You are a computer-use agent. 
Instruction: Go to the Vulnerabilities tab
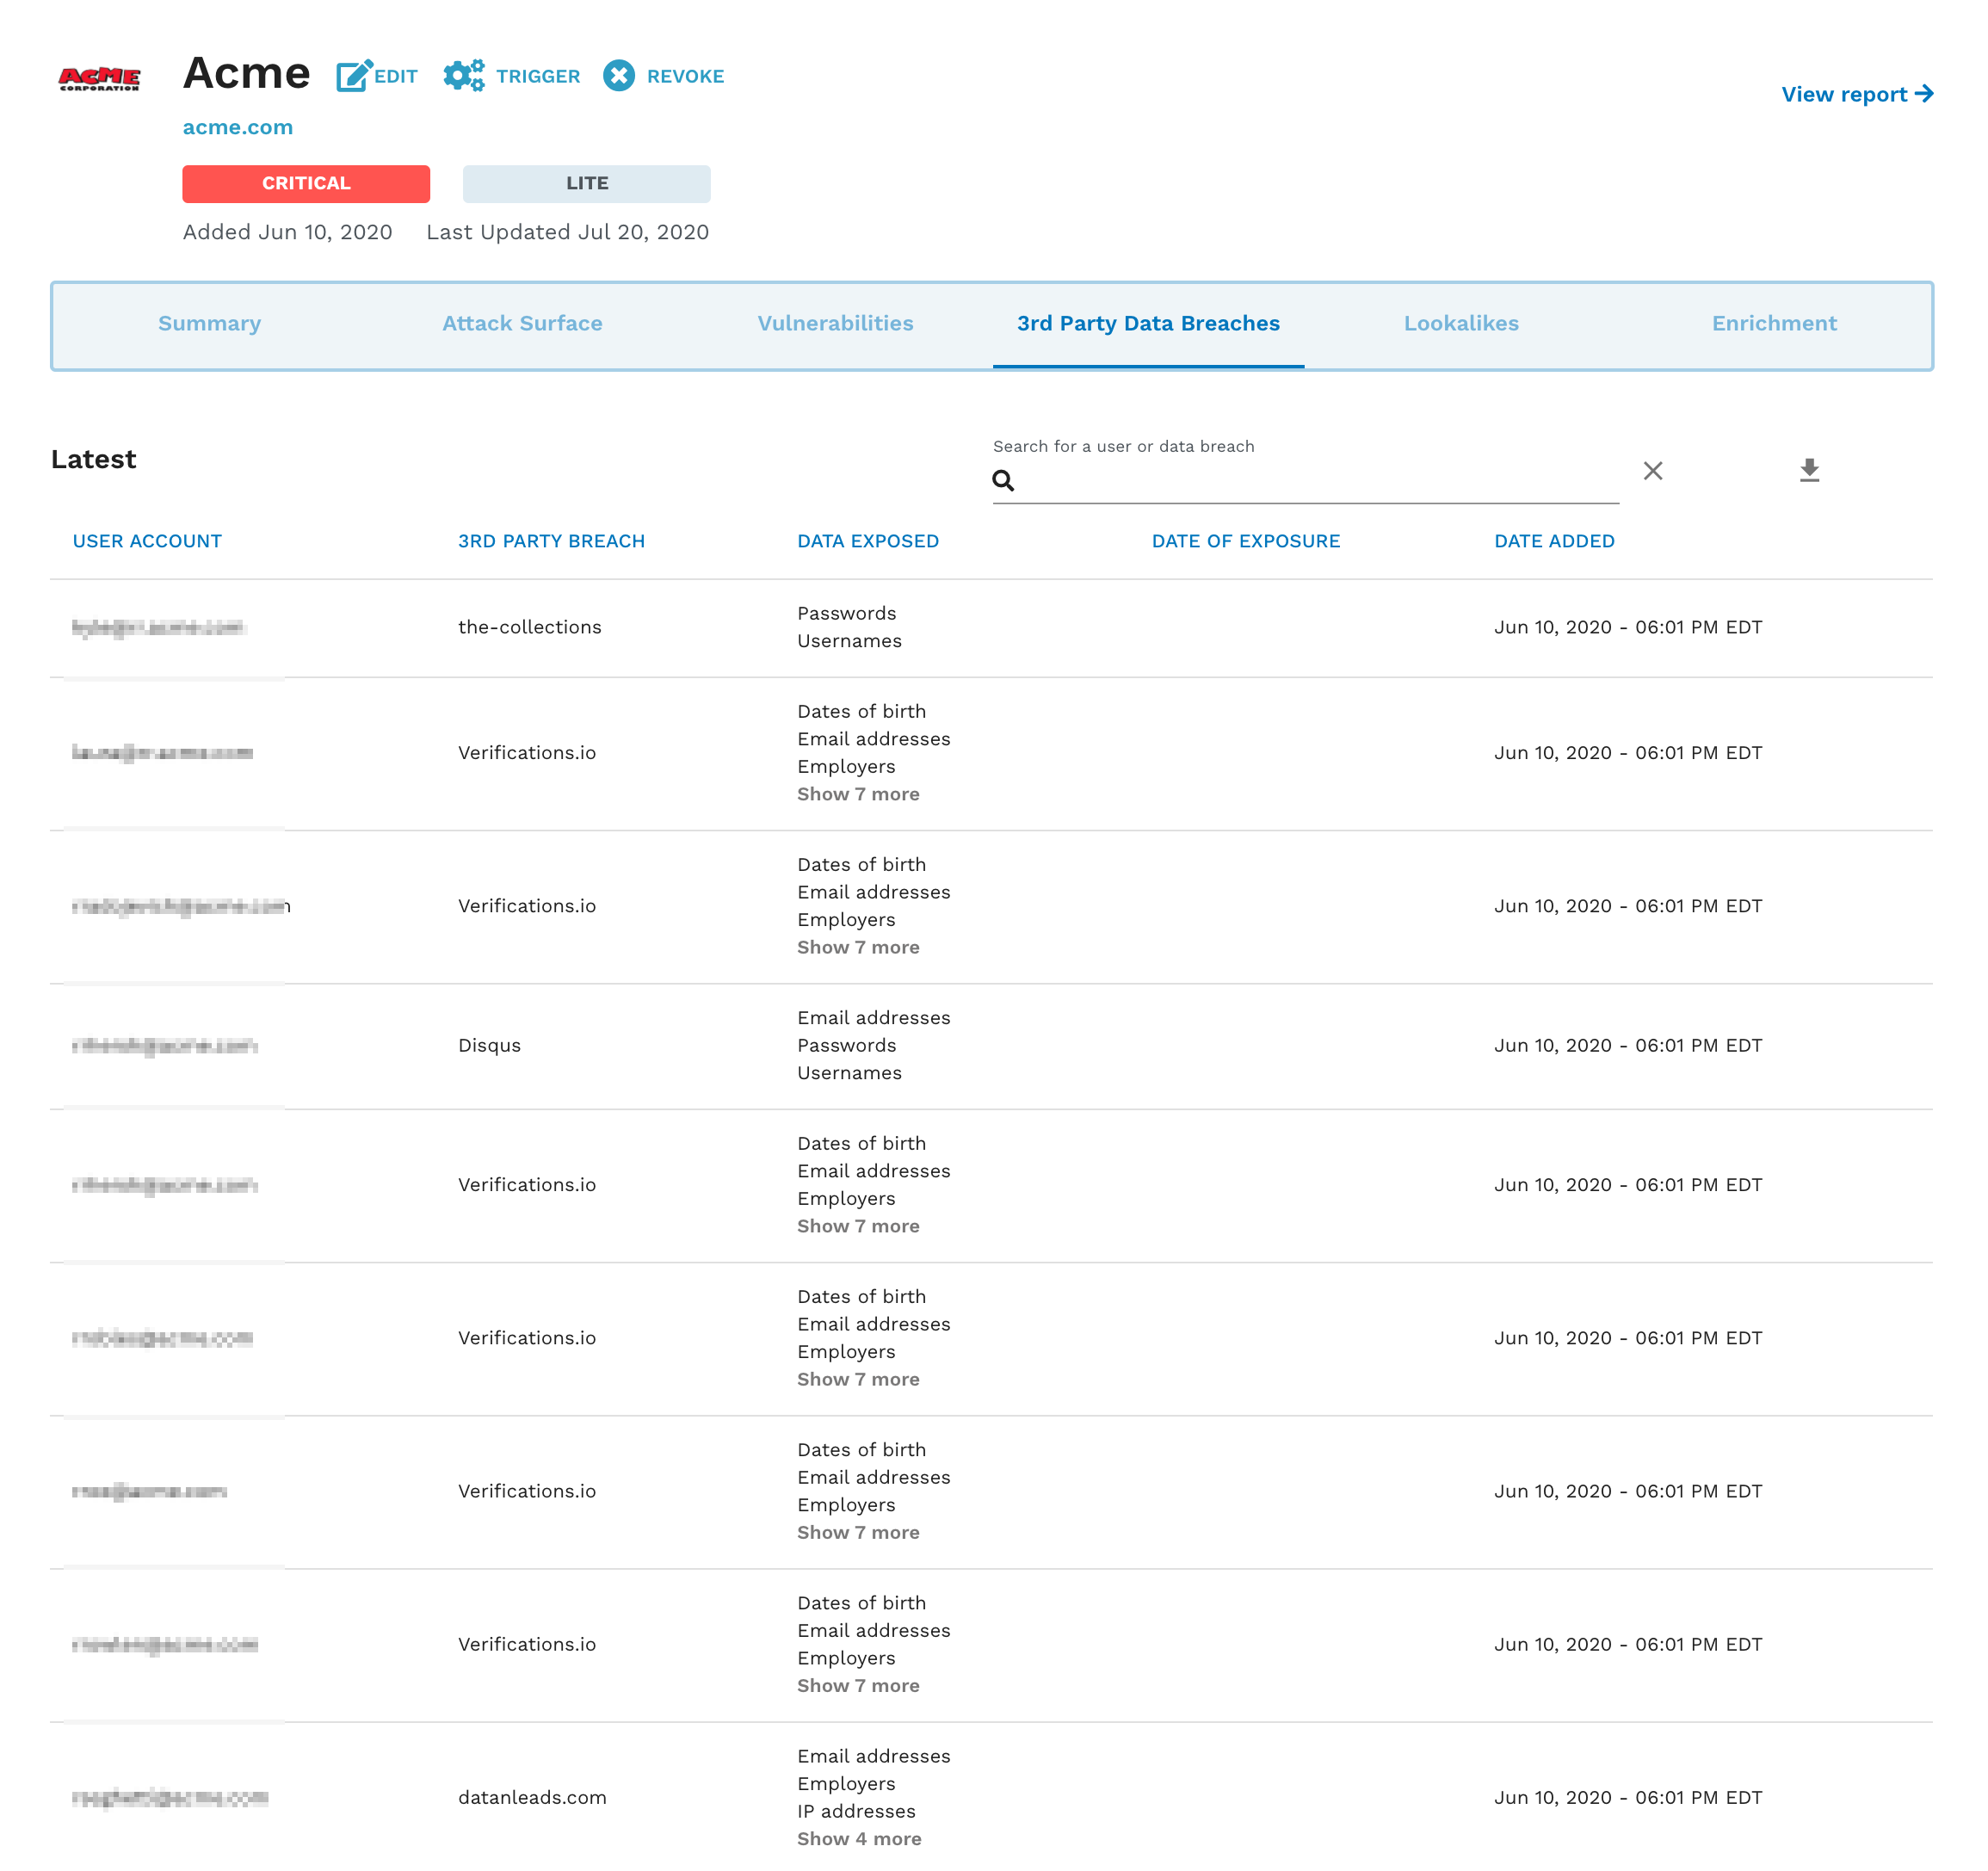(835, 323)
